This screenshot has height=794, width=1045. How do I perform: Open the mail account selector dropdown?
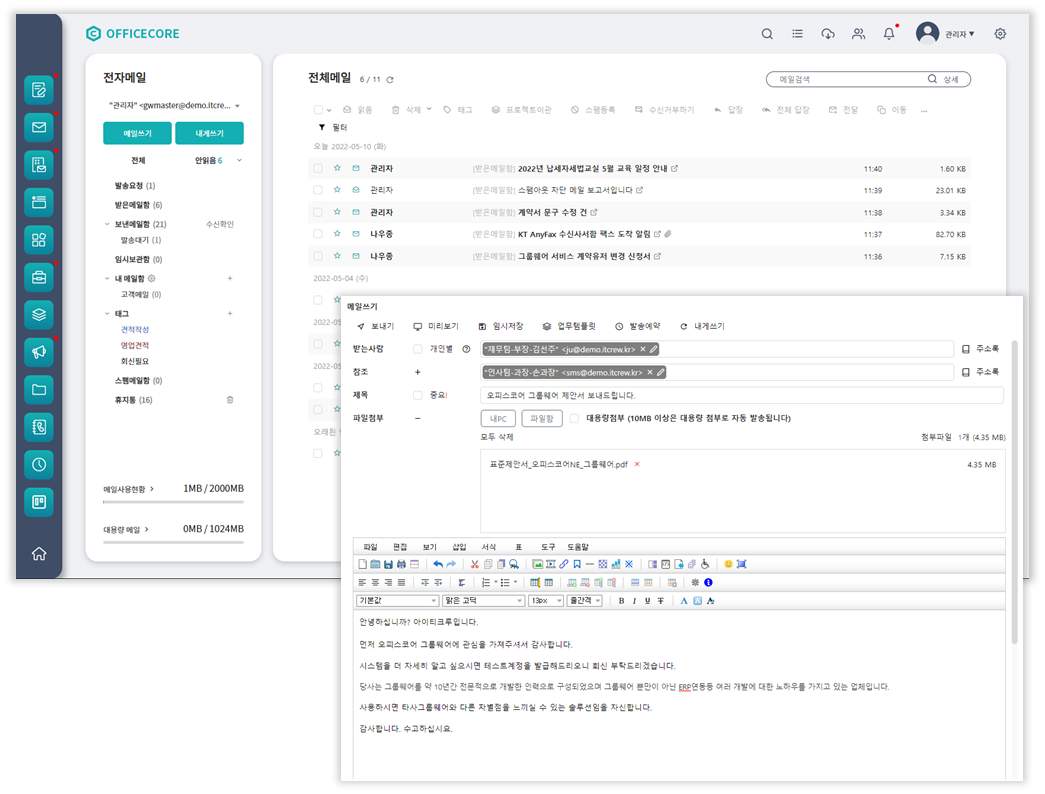click(237, 106)
